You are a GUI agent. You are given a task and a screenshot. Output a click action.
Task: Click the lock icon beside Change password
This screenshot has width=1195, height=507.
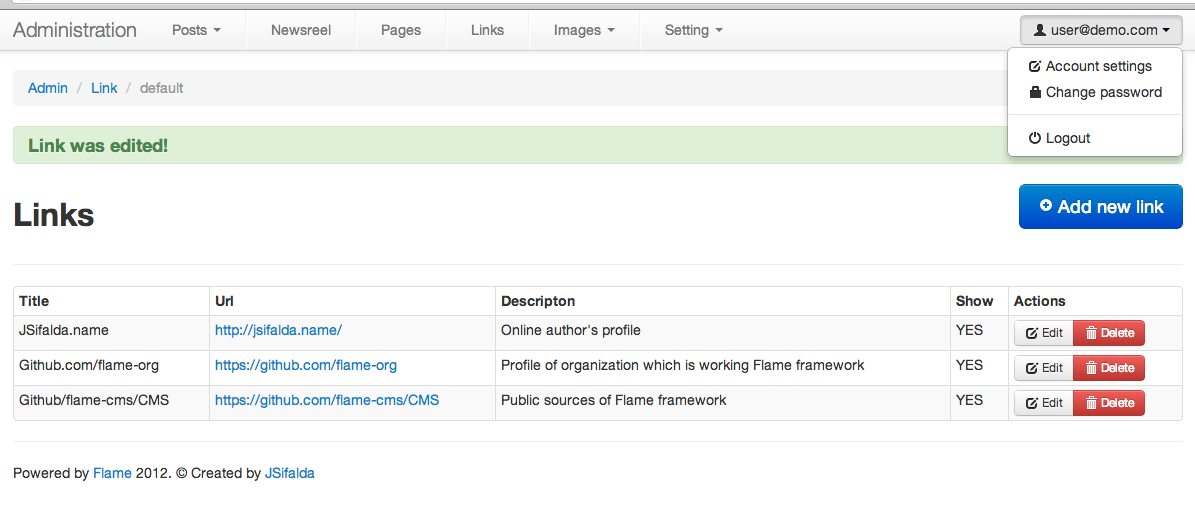[x=1035, y=92]
